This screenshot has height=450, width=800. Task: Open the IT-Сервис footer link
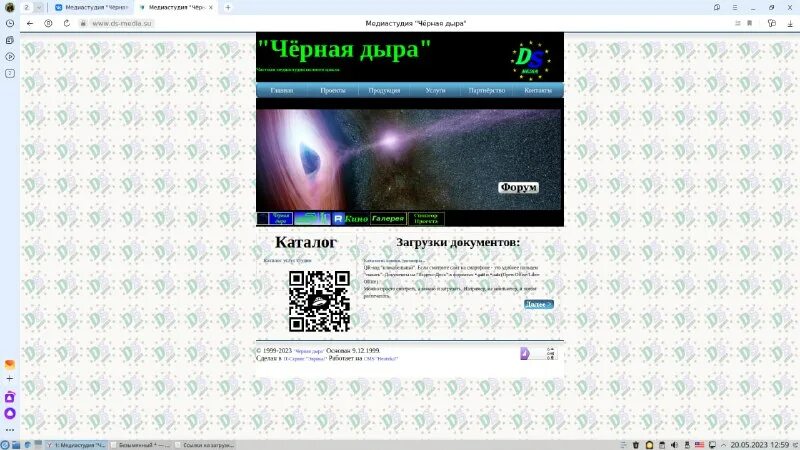coord(305,359)
